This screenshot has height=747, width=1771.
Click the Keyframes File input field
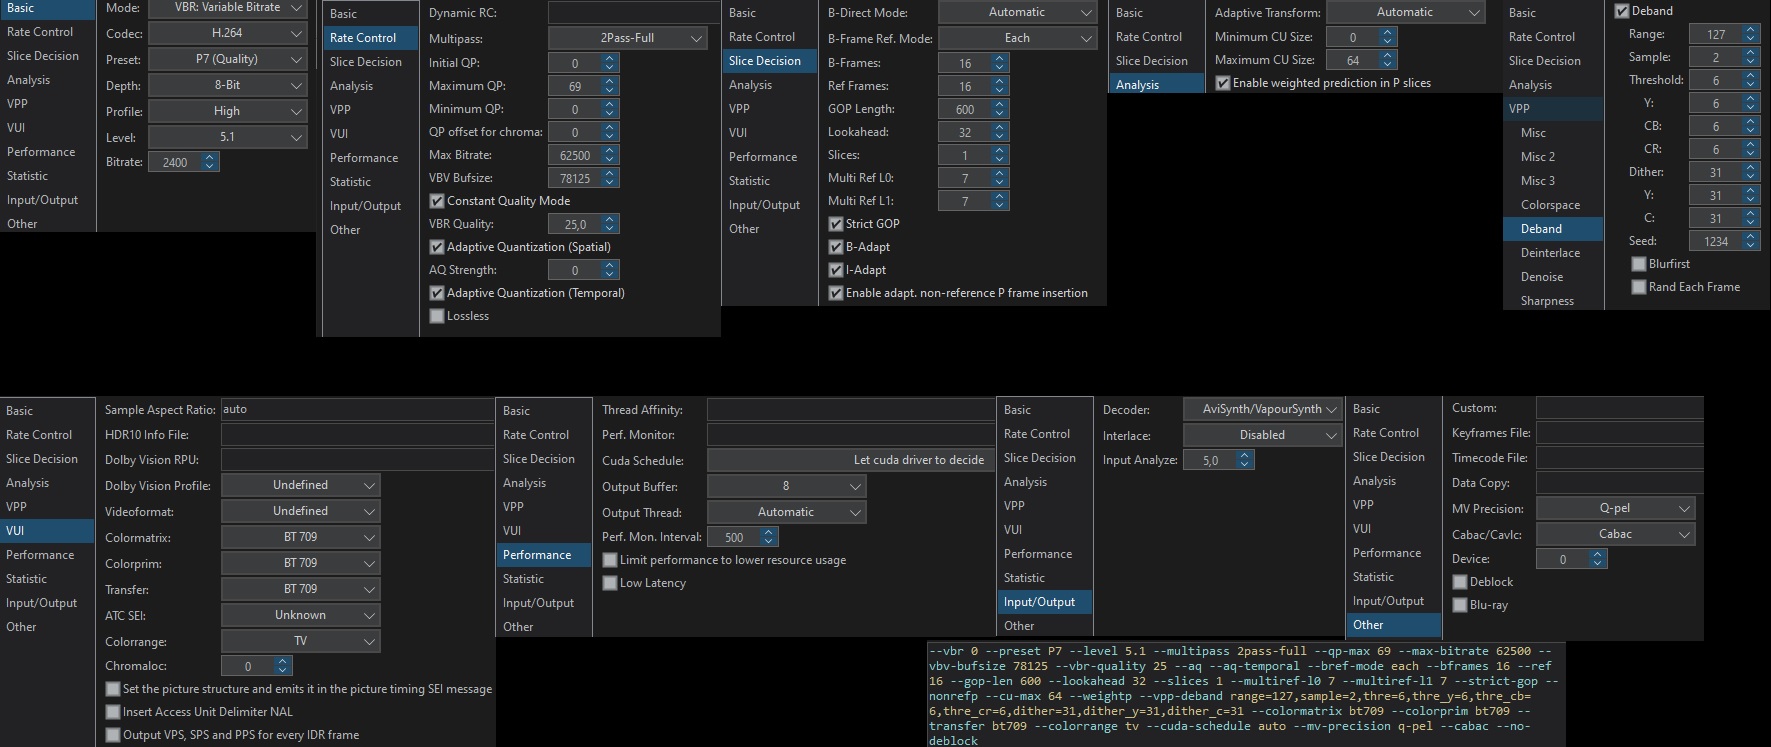1619,433
